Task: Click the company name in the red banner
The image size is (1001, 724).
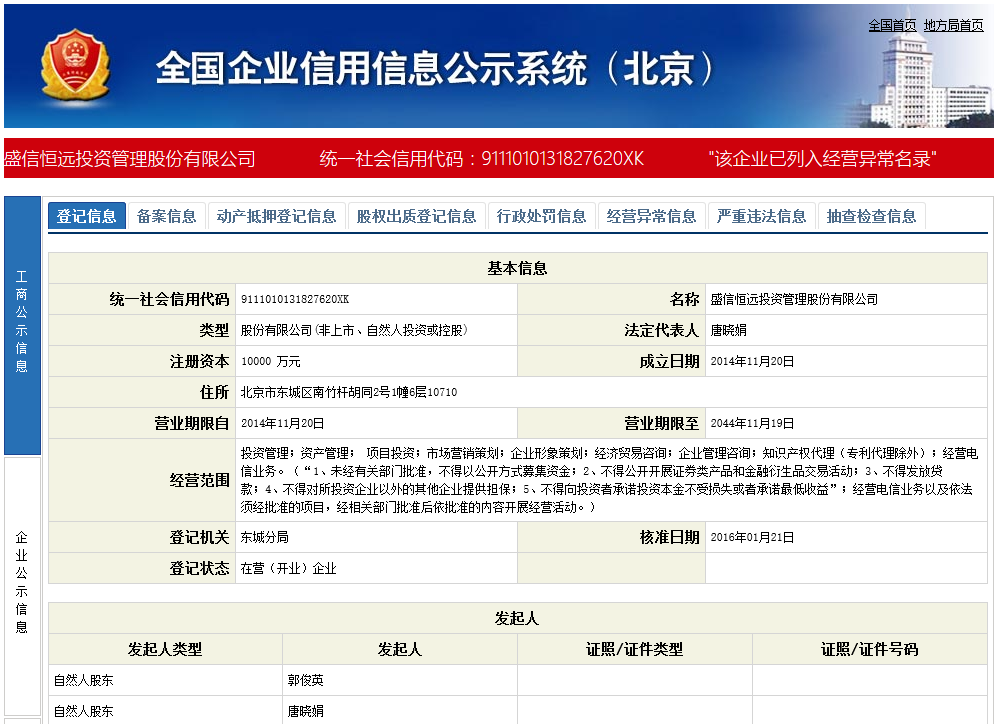Action: click(130, 158)
